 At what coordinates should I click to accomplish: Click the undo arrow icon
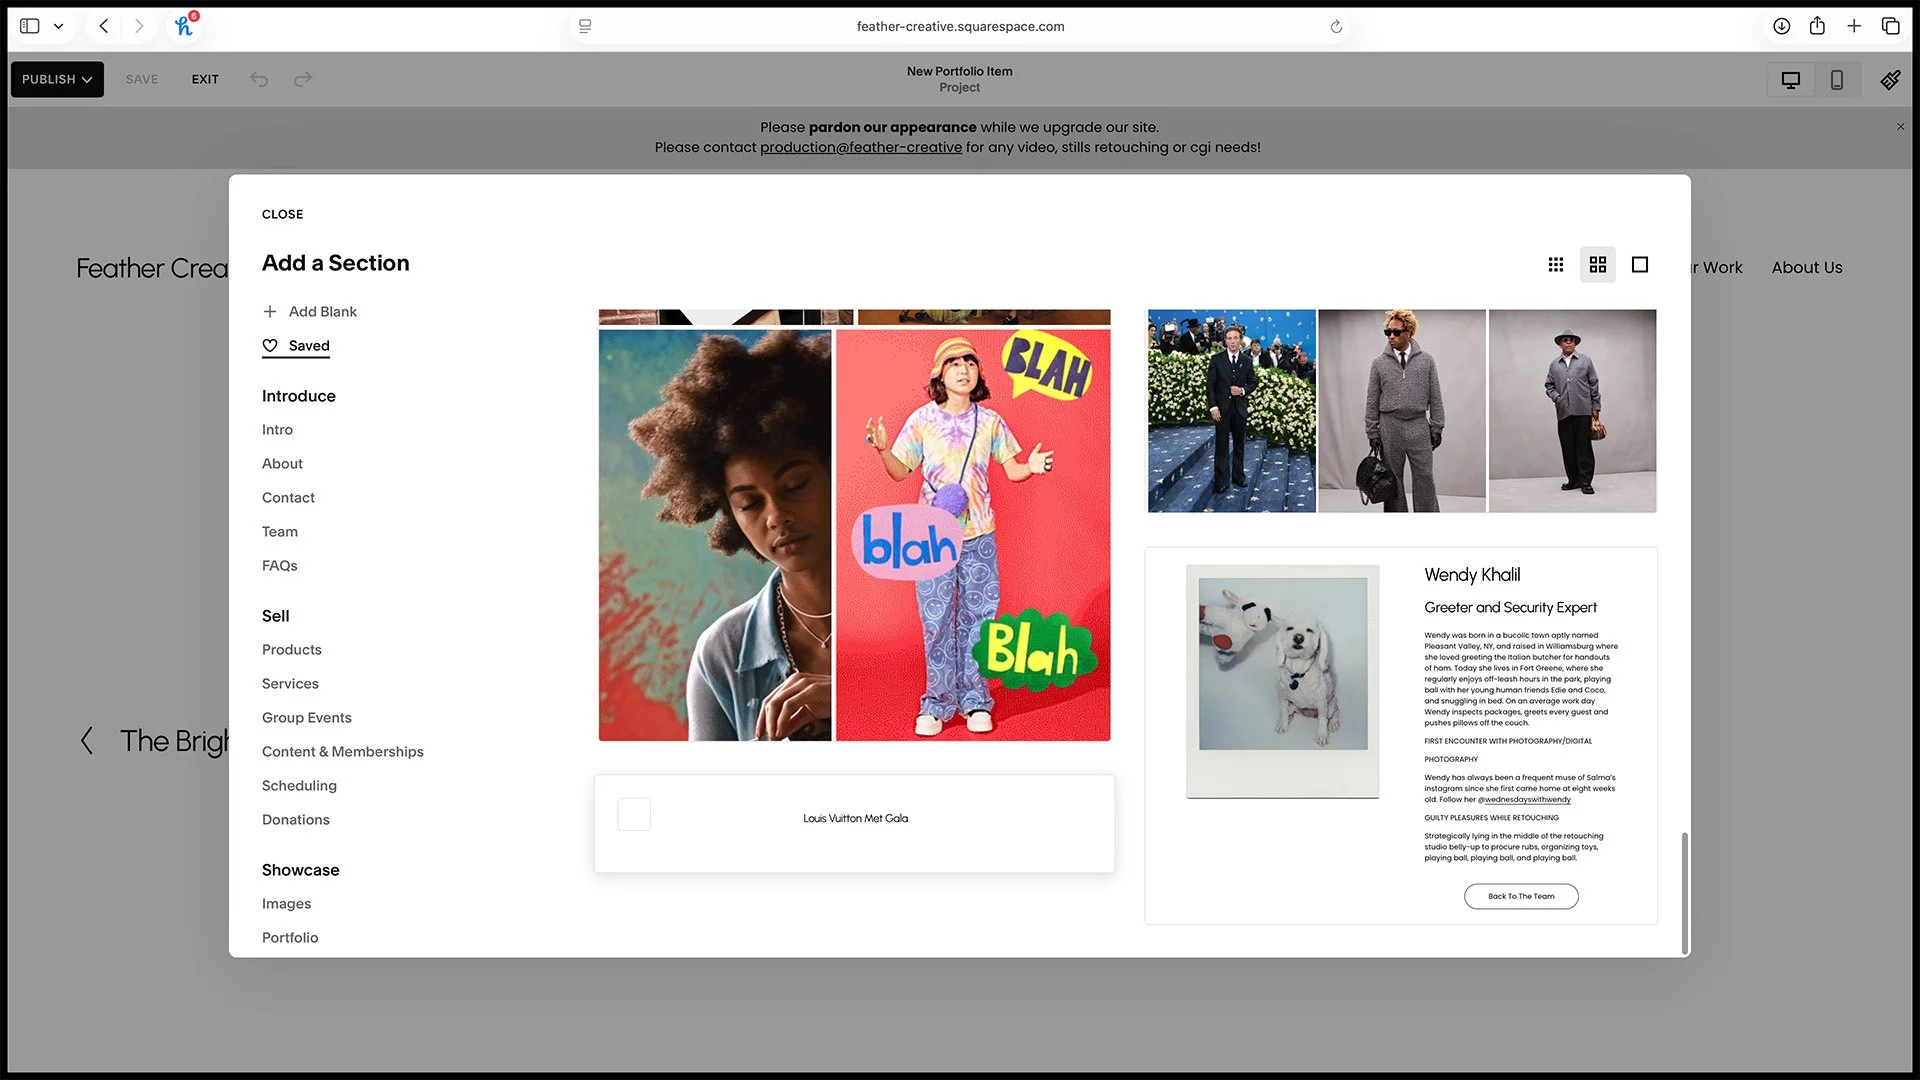click(259, 79)
